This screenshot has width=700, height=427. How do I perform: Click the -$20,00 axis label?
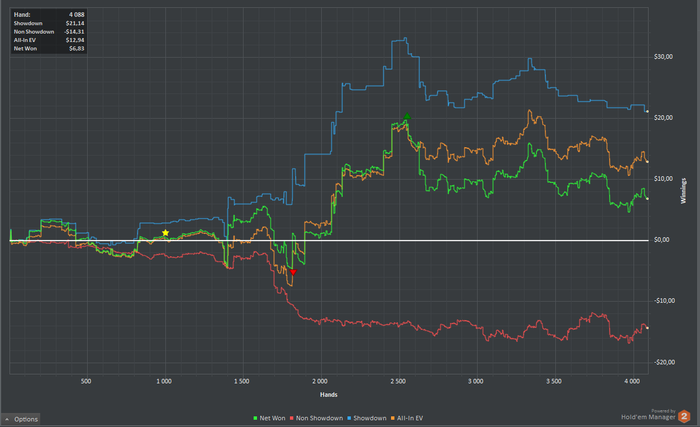click(664, 362)
